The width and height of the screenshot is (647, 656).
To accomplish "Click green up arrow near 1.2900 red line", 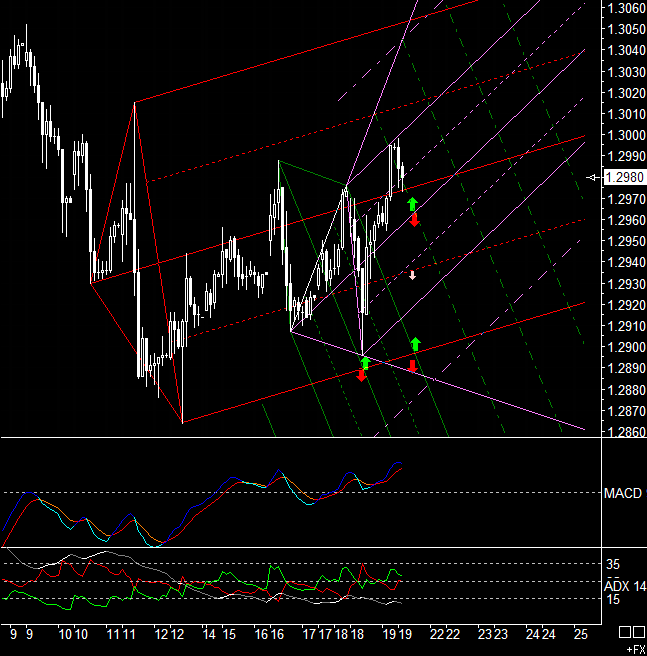I will [x=415, y=344].
